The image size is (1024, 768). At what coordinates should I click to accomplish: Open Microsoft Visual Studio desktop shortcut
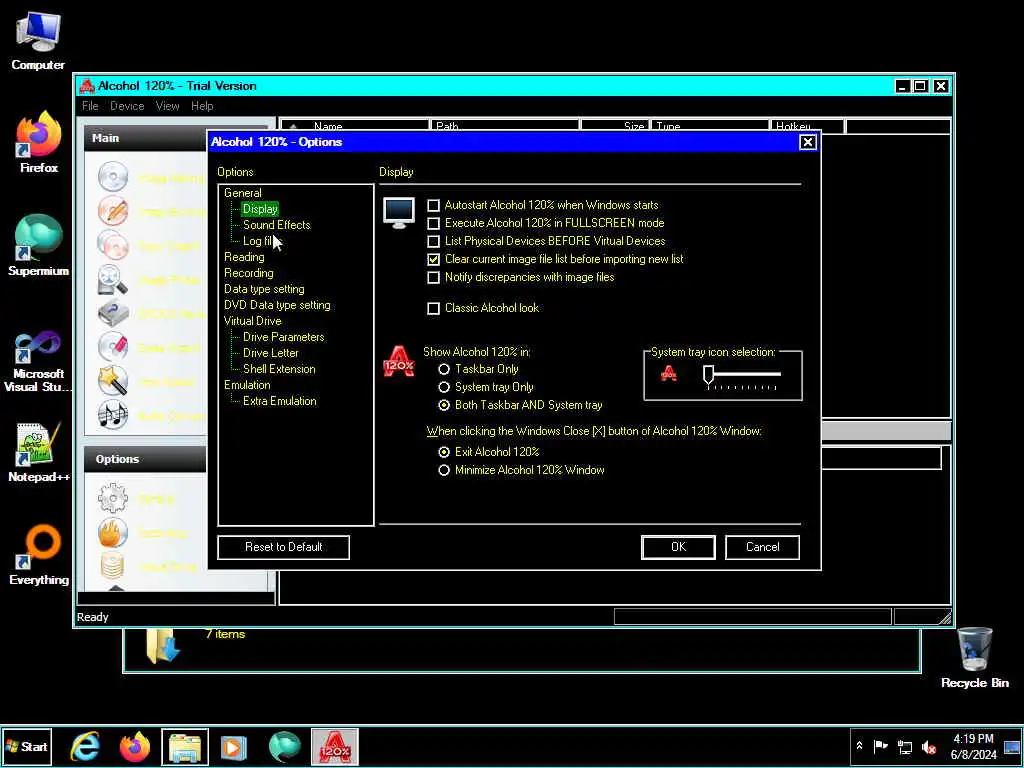(38, 362)
